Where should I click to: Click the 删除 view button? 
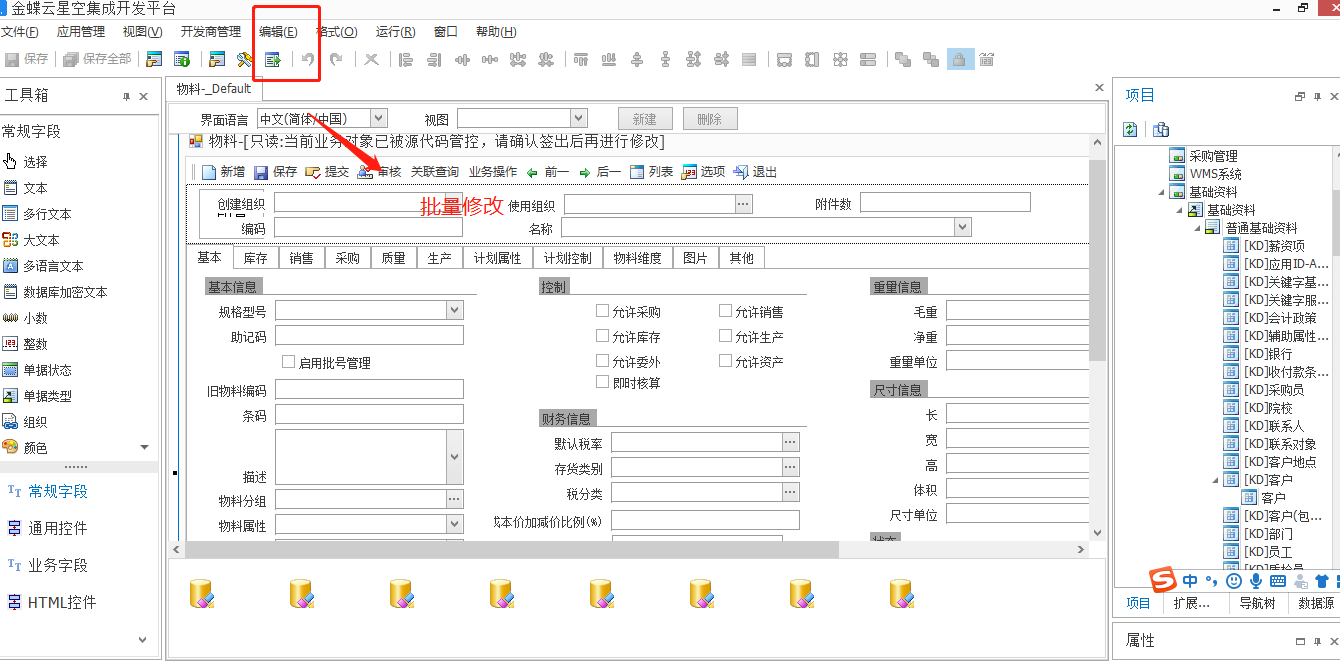709,119
